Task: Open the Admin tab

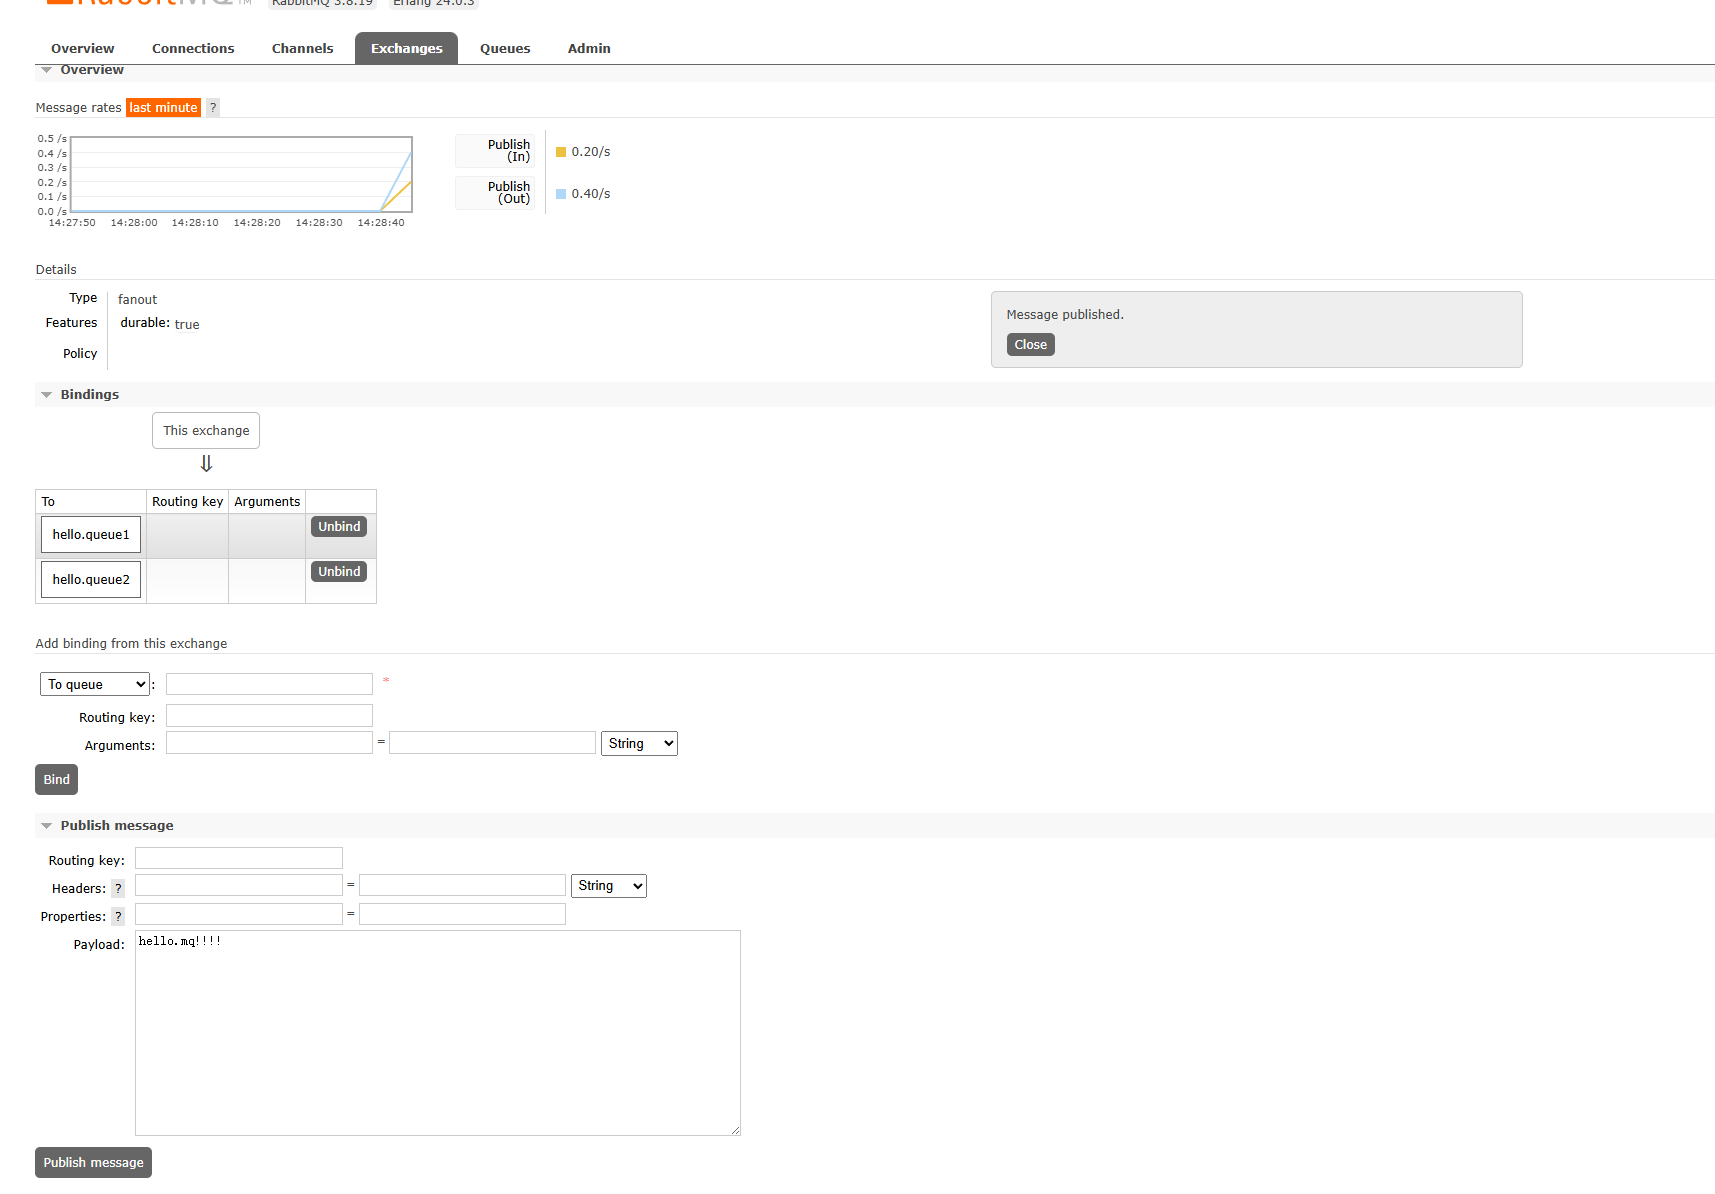Action: (x=589, y=48)
